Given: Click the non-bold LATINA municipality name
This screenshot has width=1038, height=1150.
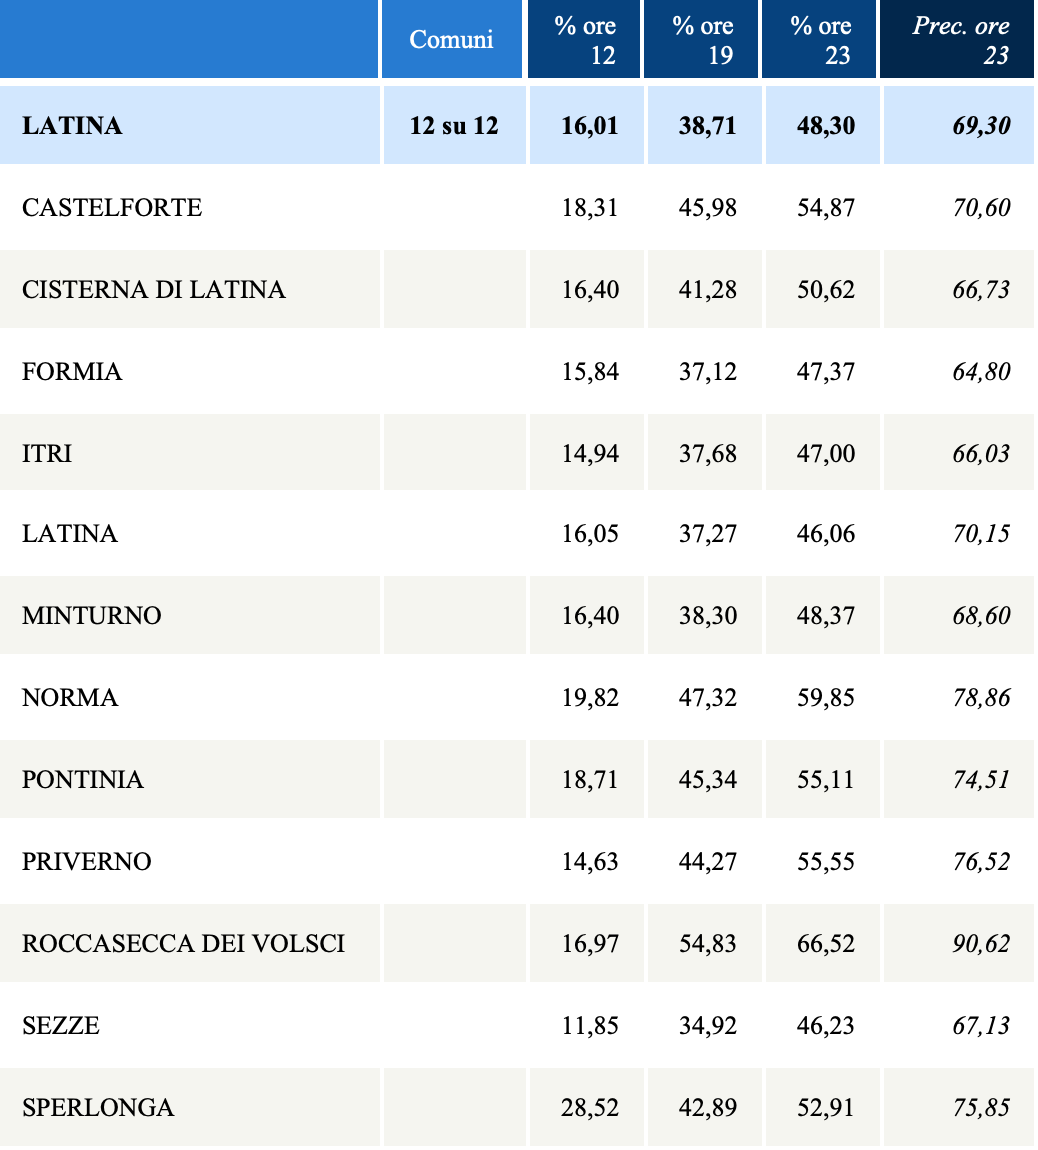Looking at the screenshot, I should (70, 534).
